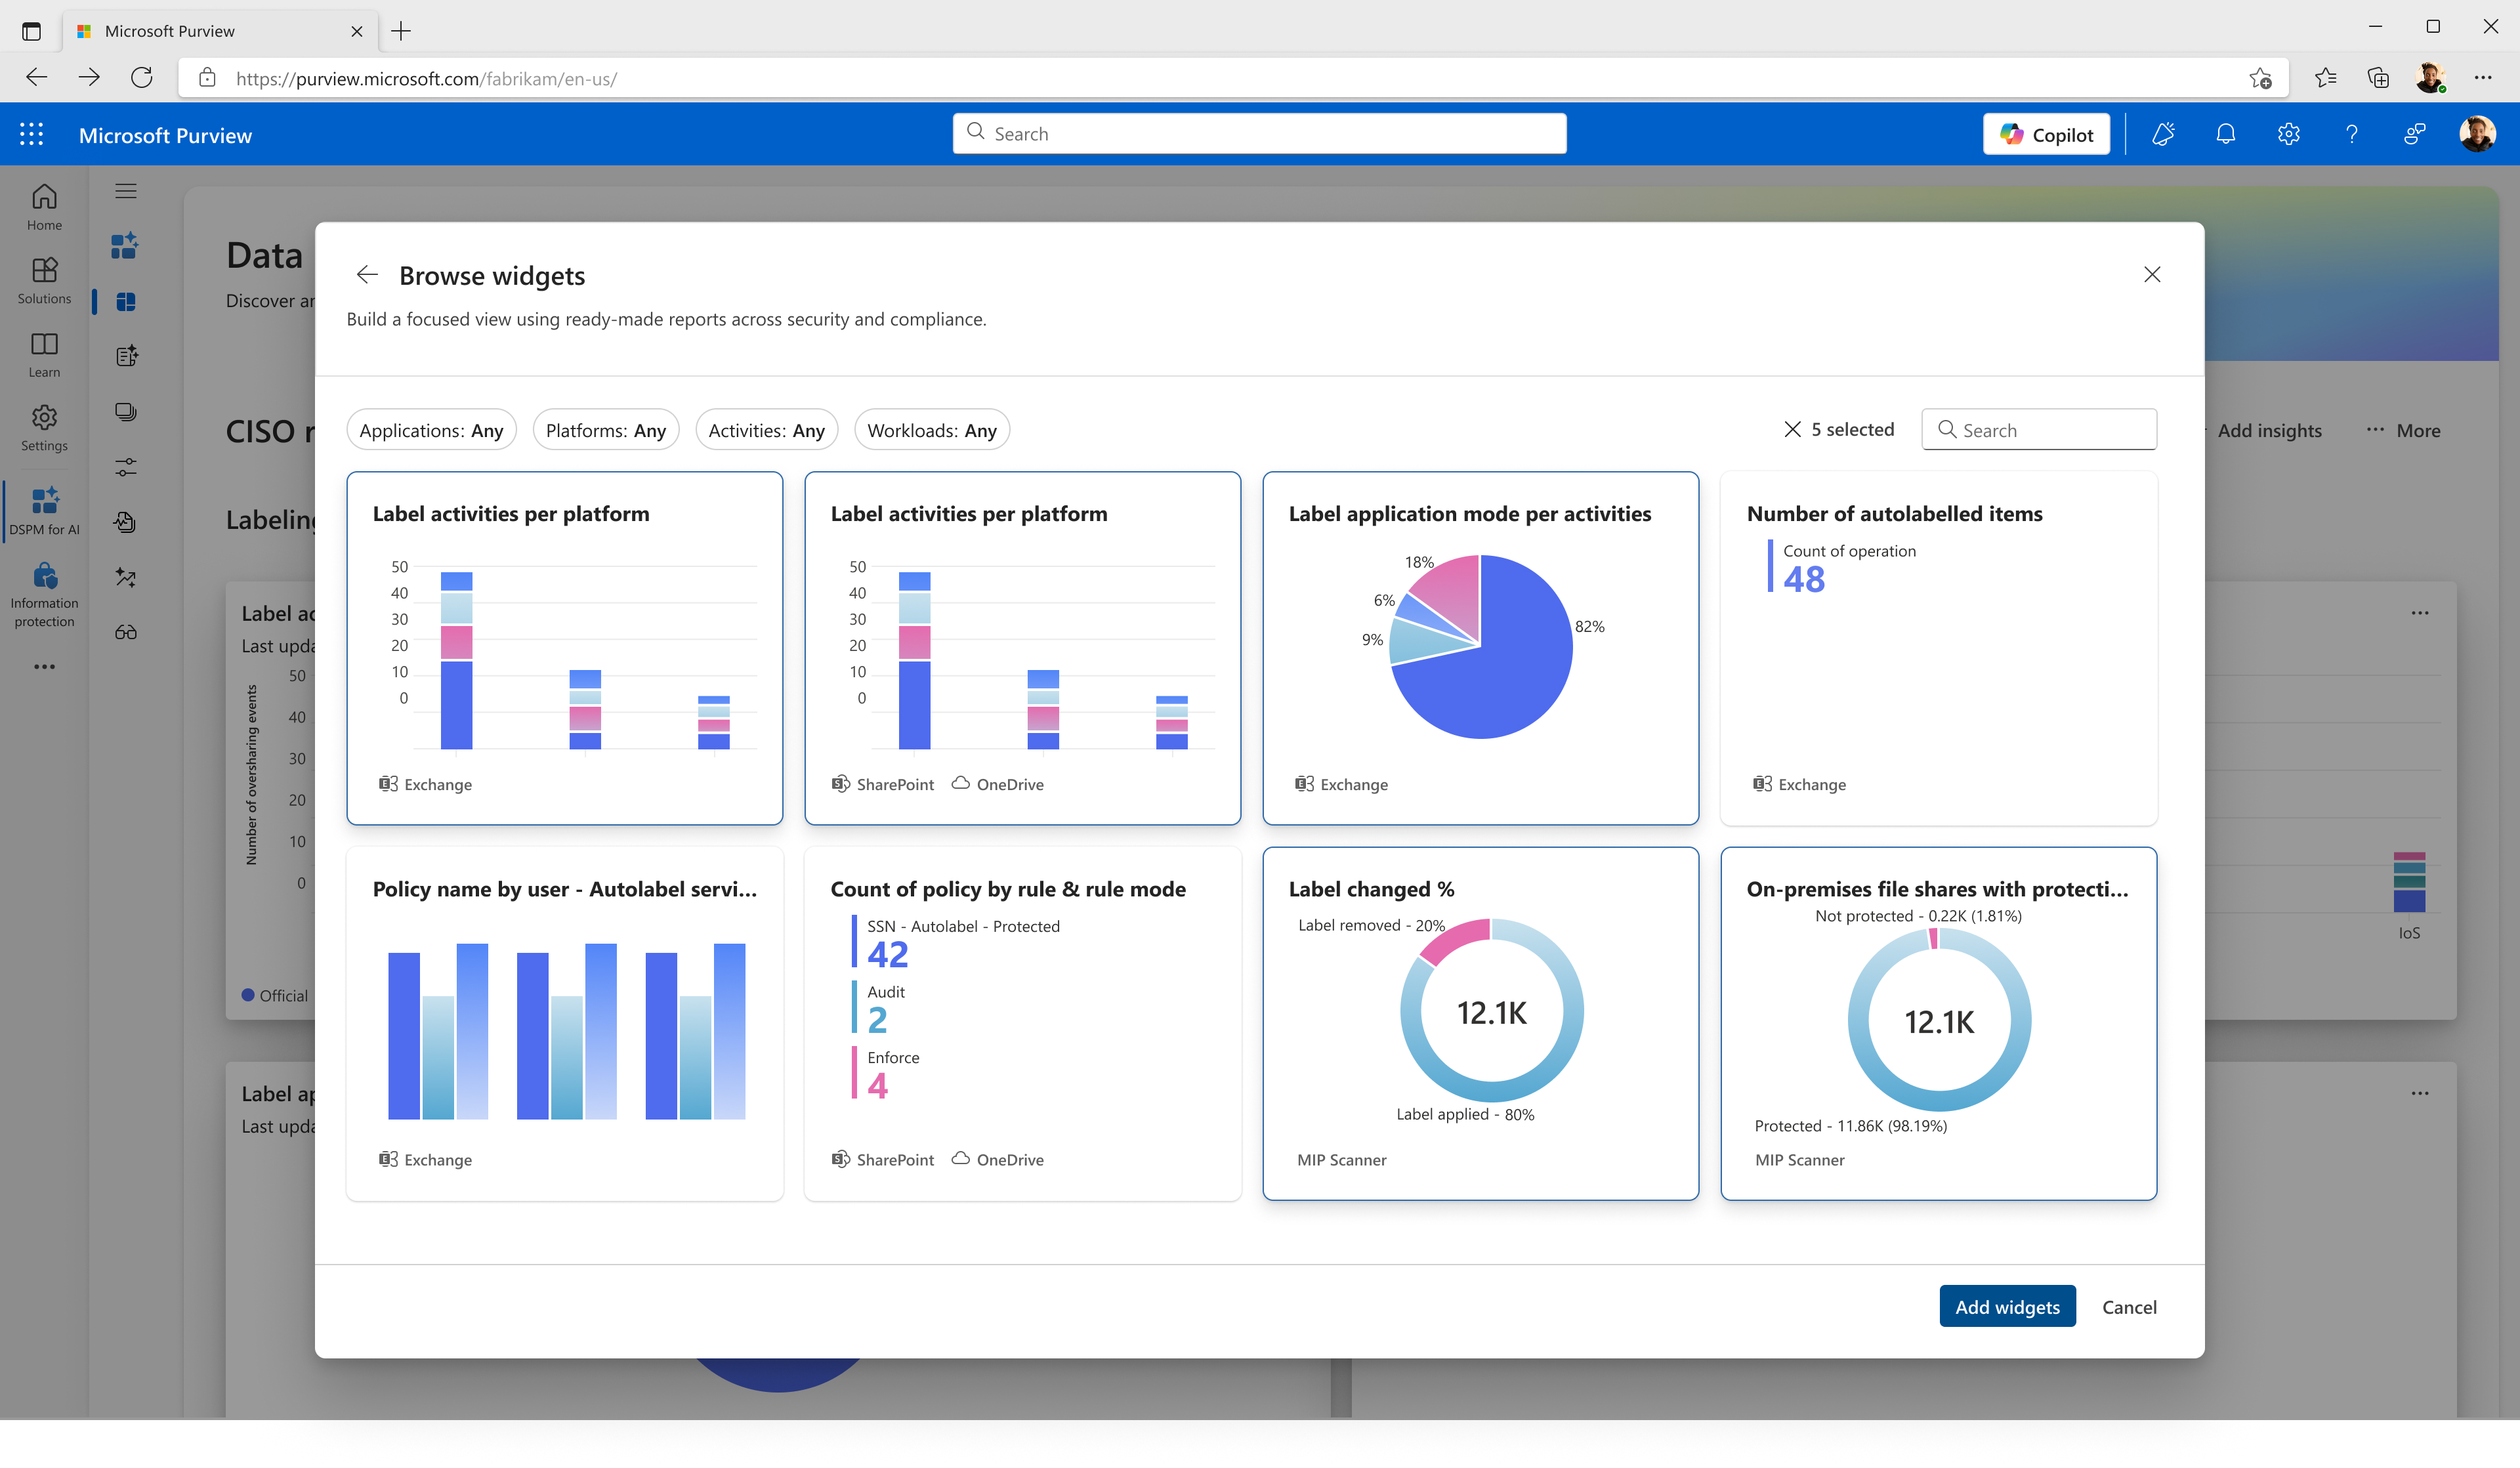Deselect On-premises file shares widget
The width and height of the screenshot is (2520, 1468).
1939,1024
